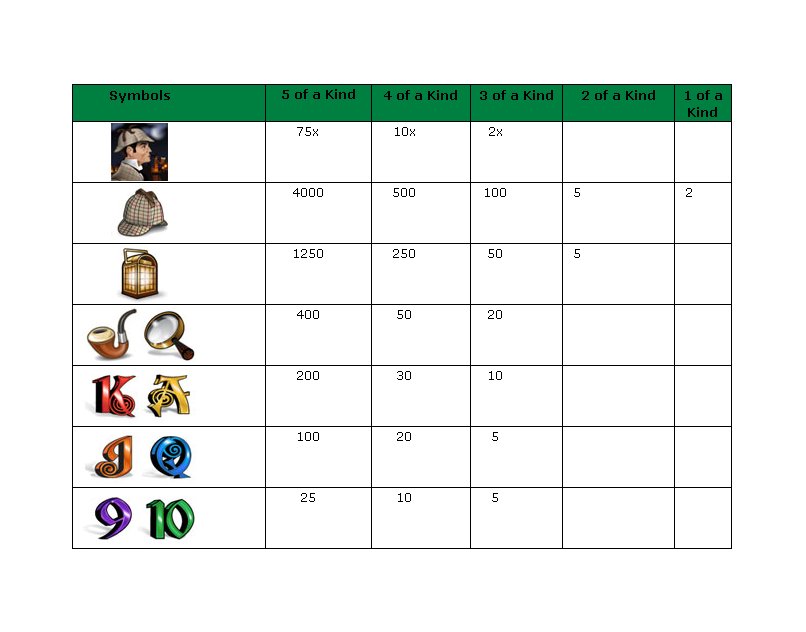Select the 1 of a Kind header
This screenshot has width=806, height=632.
pyautogui.click(x=702, y=103)
